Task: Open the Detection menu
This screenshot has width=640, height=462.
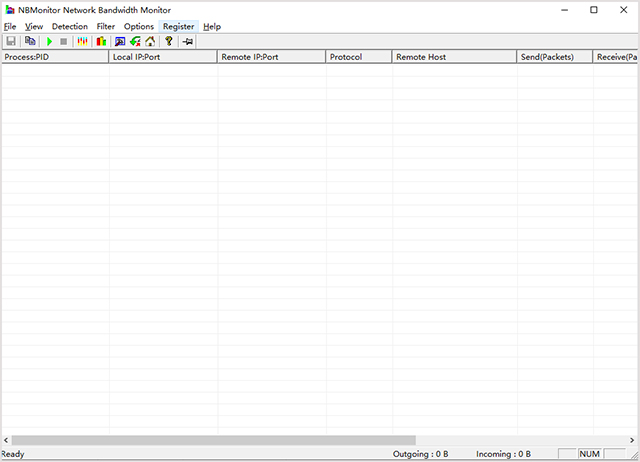Action: click(x=70, y=26)
